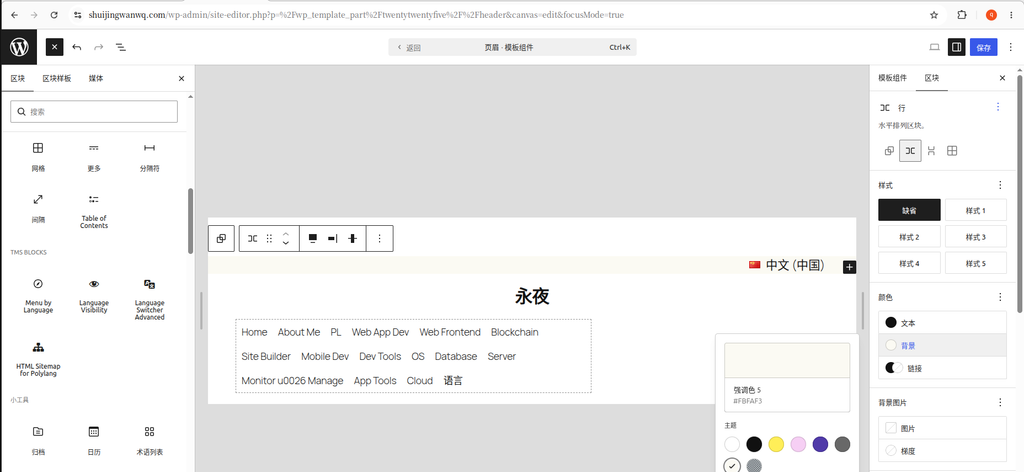The image size is (1024, 472).
Task: Change vertical alignment in block toolbar
Action: click(x=353, y=238)
